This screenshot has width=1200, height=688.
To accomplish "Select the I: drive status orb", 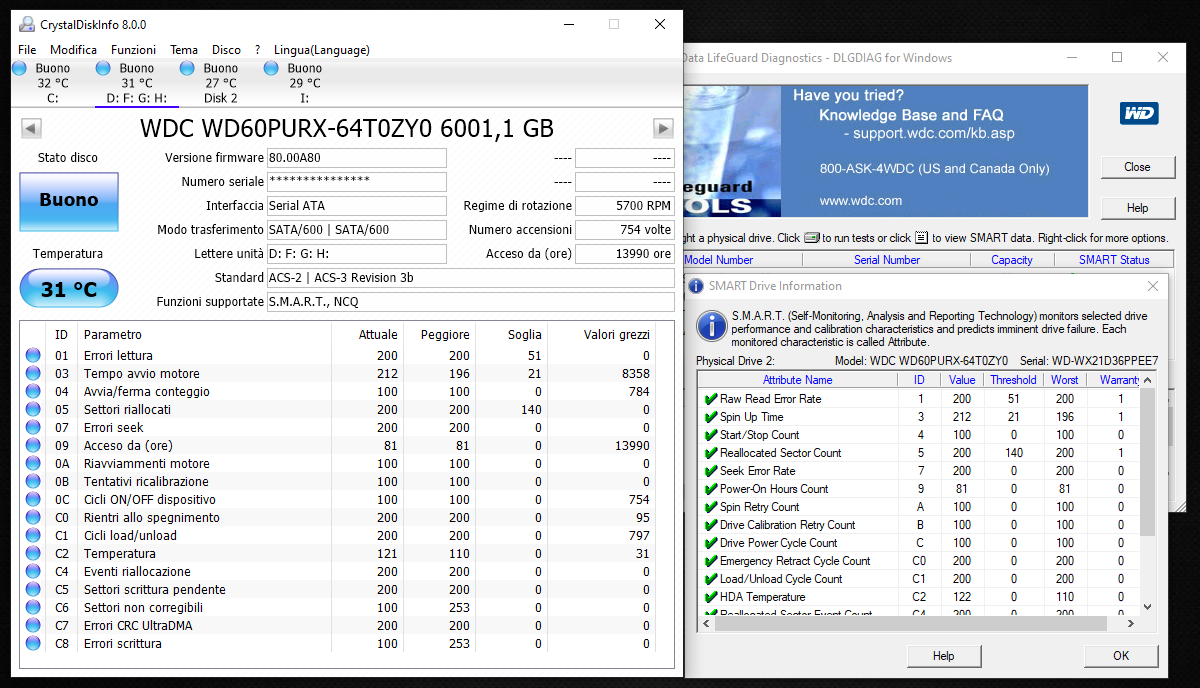I will [x=271, y=68].
